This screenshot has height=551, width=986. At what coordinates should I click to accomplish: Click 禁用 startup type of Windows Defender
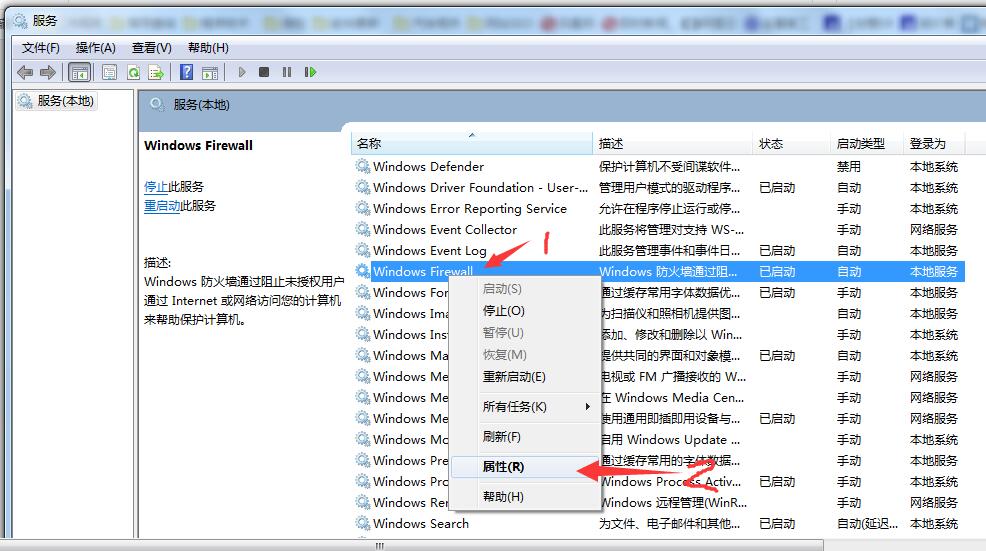pyautogui.click(x=848, y=166)
